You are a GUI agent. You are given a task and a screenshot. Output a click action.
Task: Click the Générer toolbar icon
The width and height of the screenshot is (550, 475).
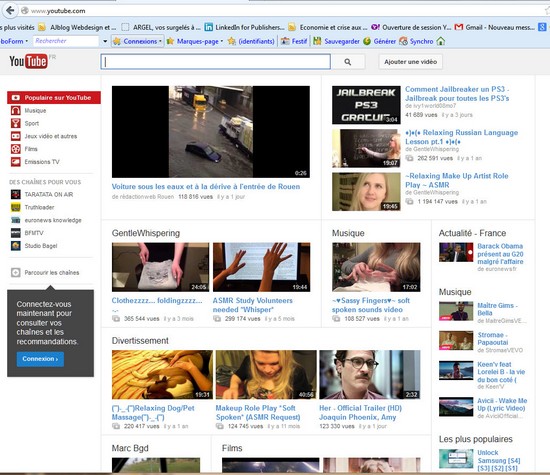(x=367, y=41)
